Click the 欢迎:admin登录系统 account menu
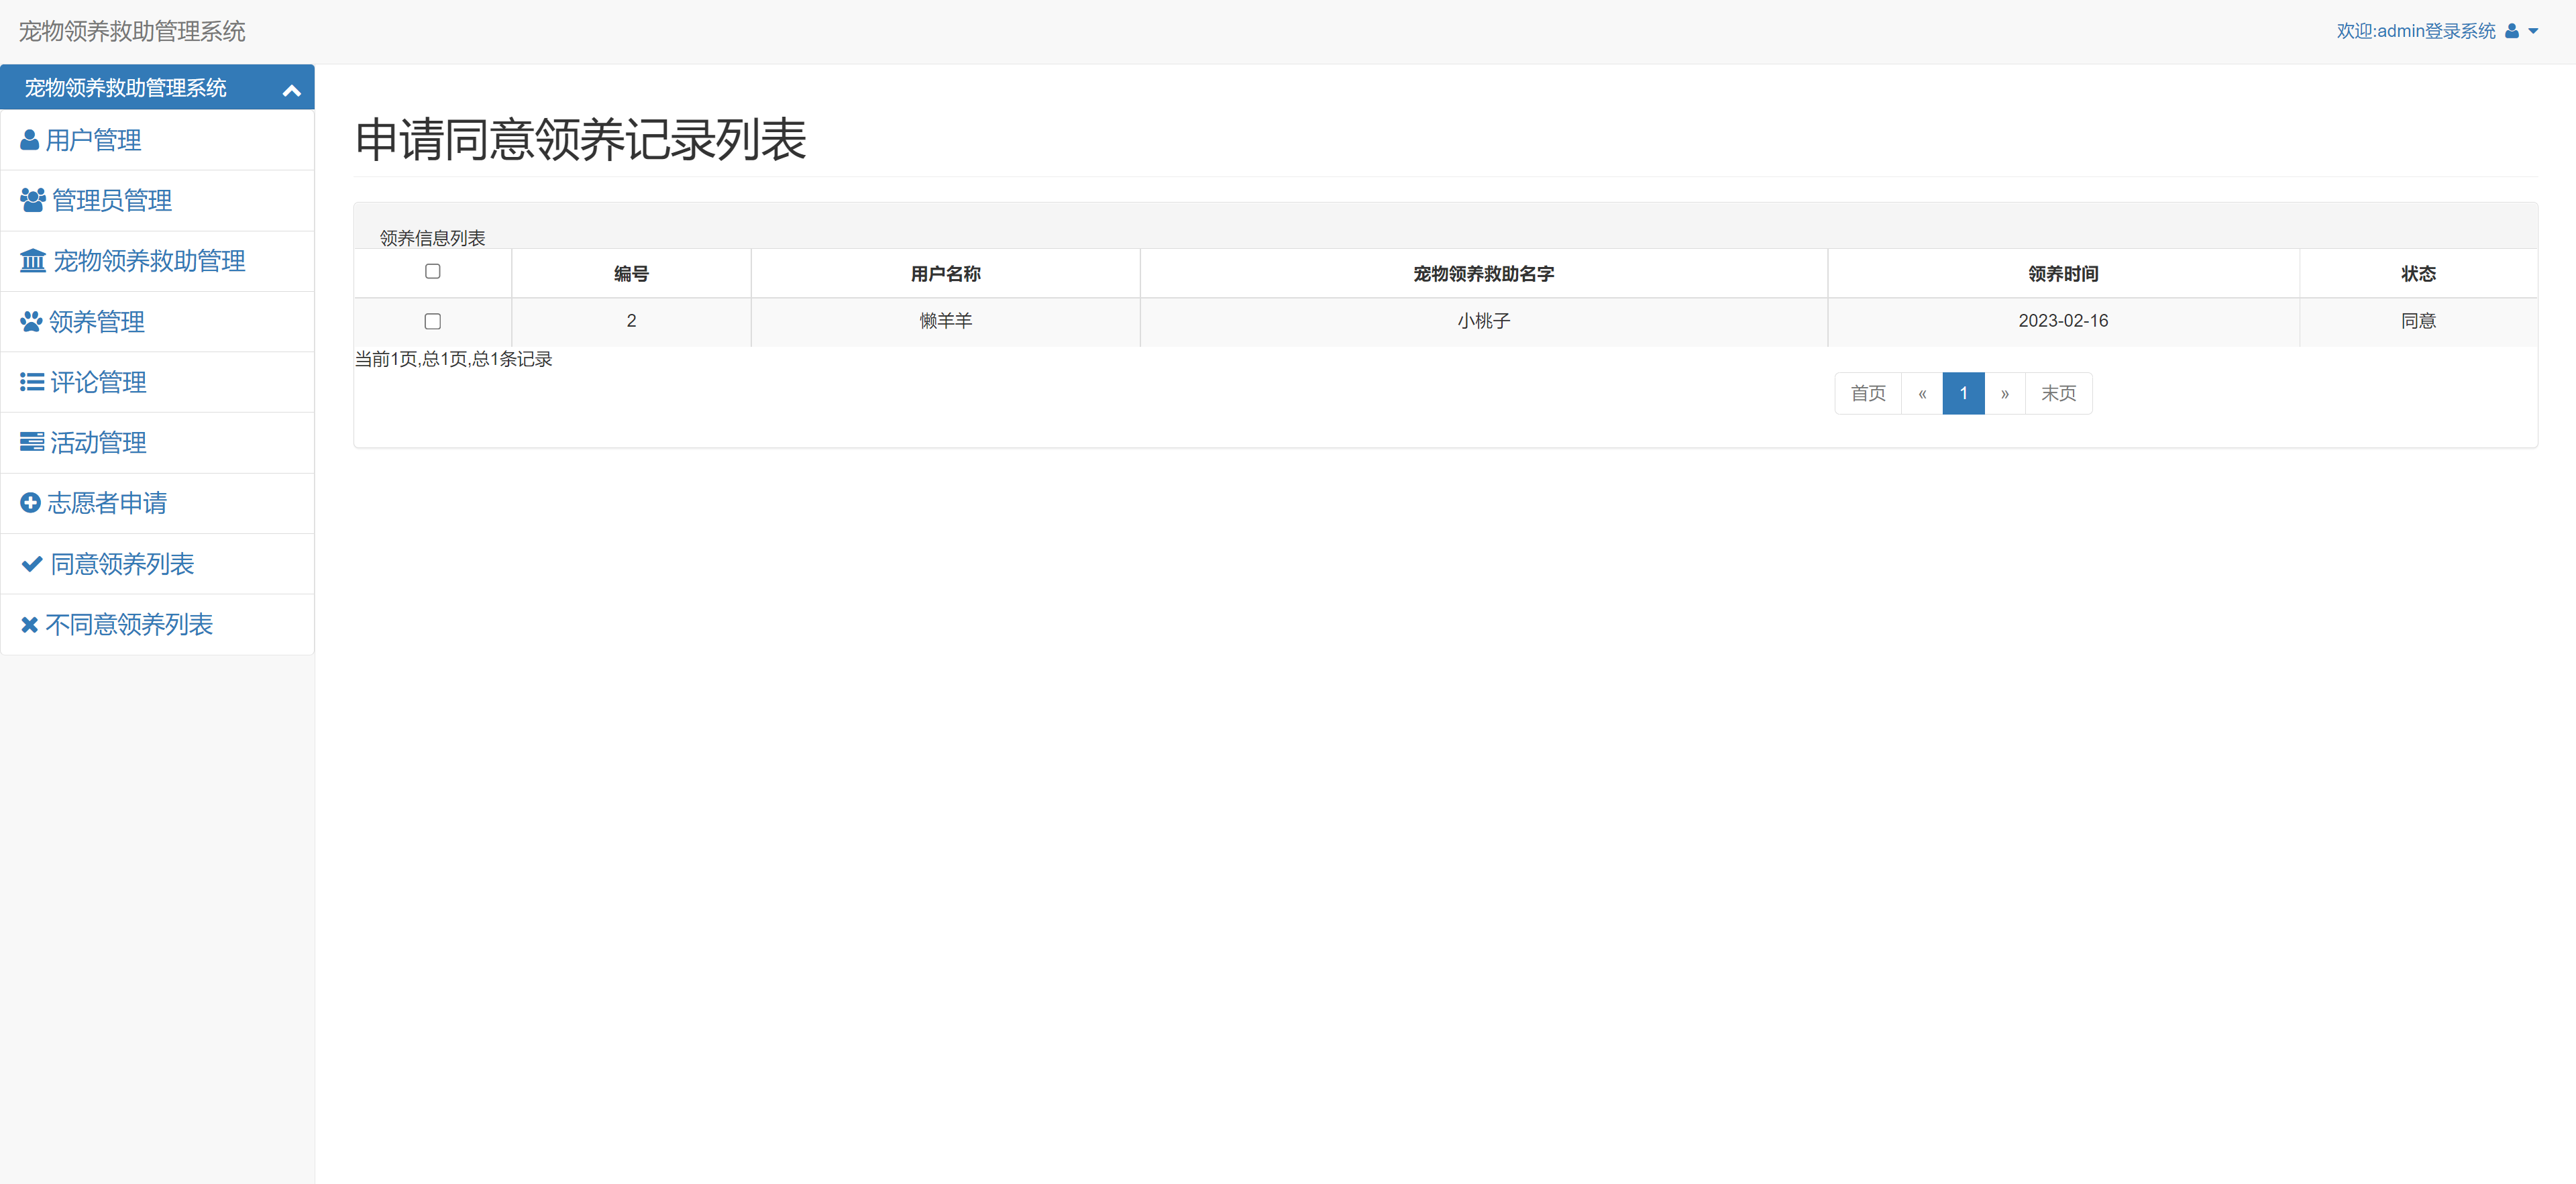 [x=2415, y=31]
